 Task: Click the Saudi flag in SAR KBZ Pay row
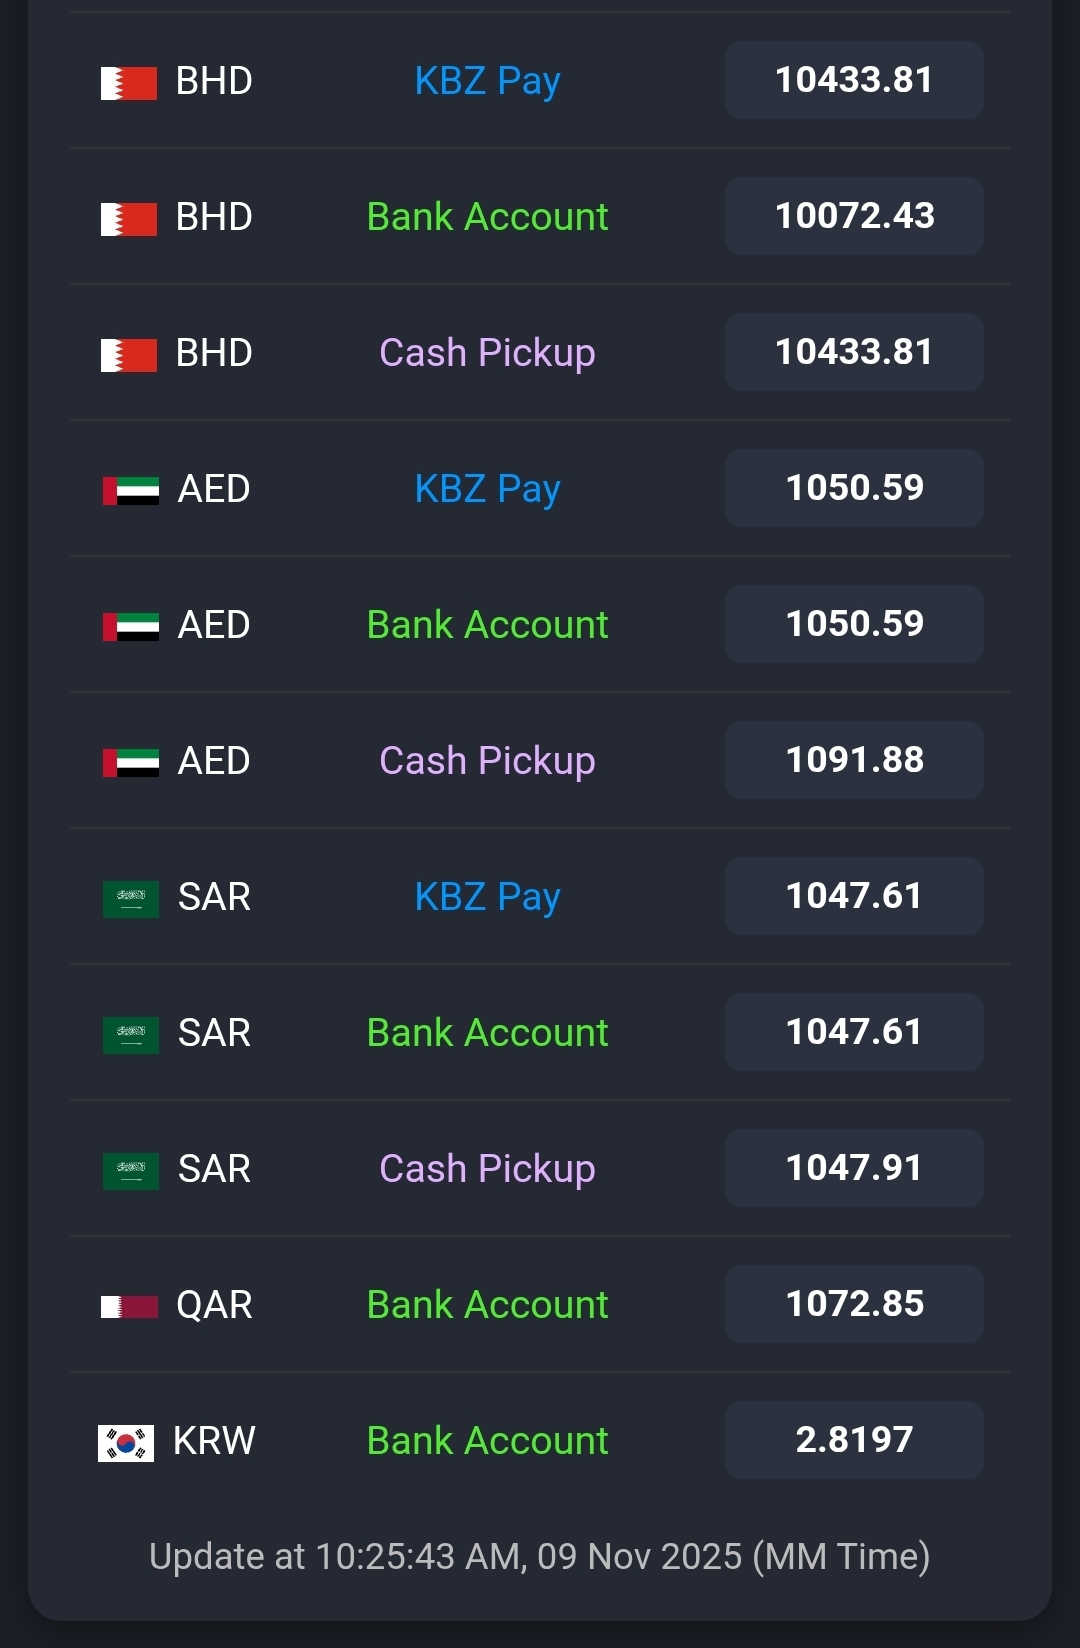pyautogui.click(x=131, y=899)
